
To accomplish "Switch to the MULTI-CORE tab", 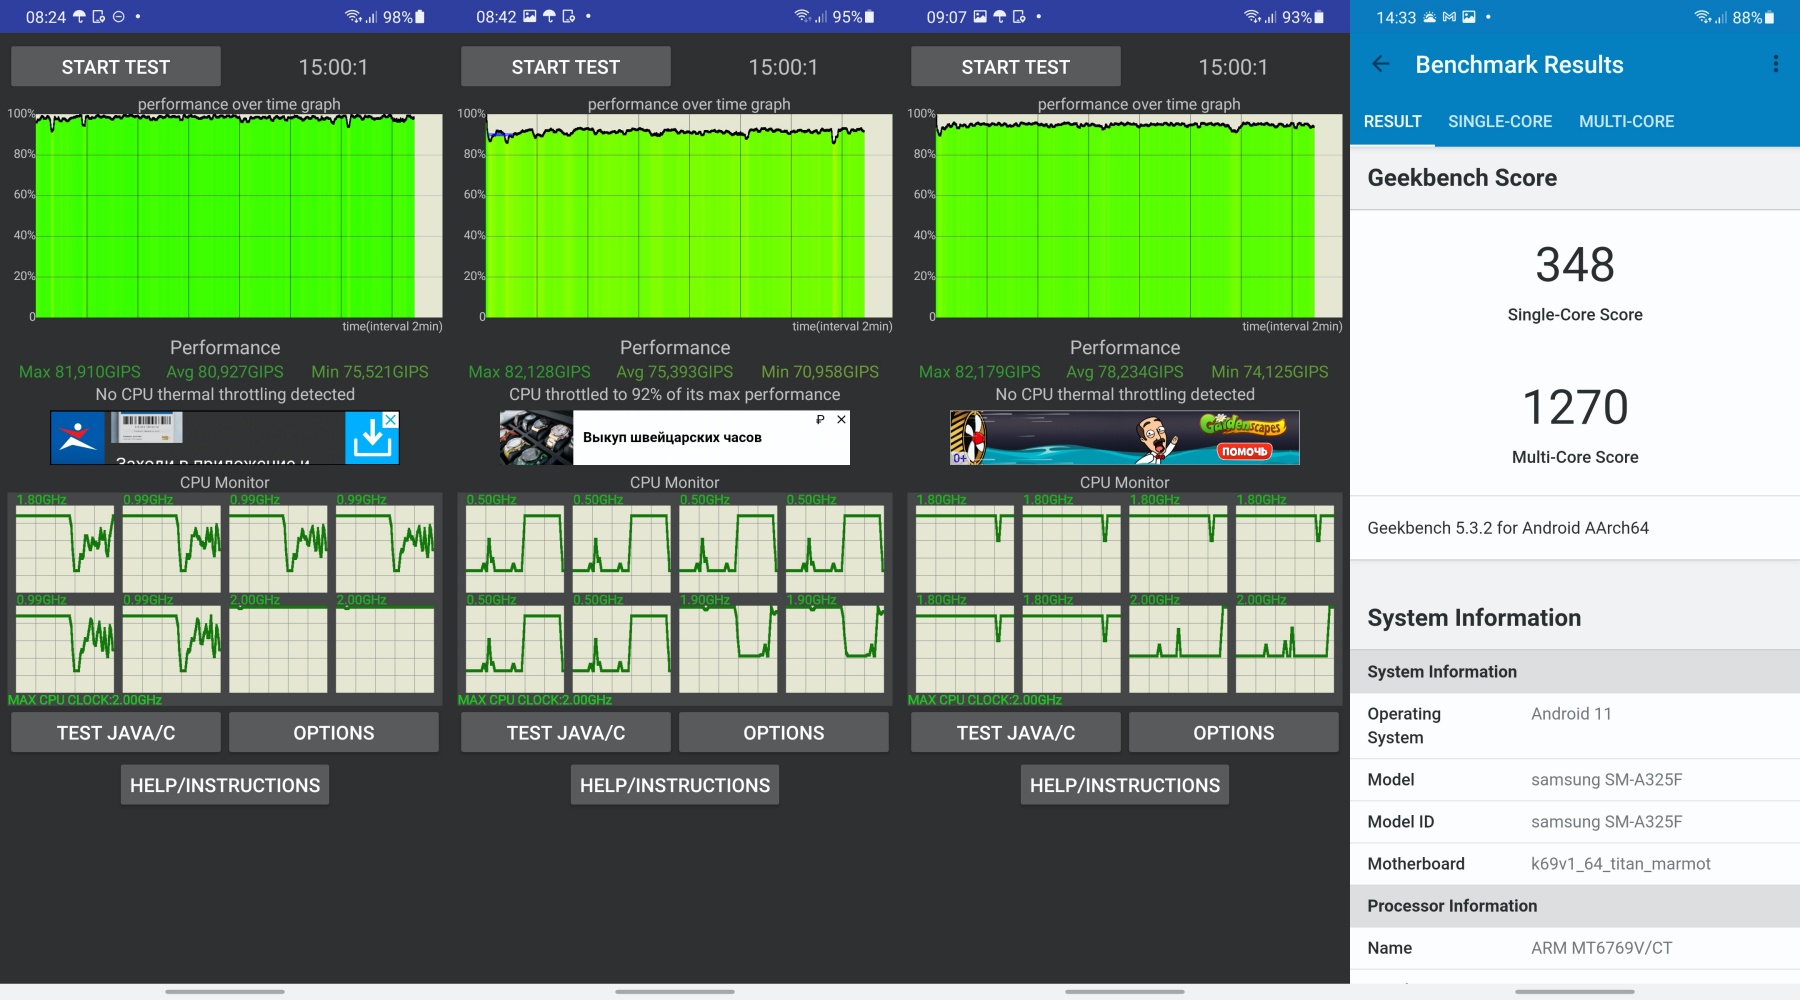I will (x=1626, y=122).
